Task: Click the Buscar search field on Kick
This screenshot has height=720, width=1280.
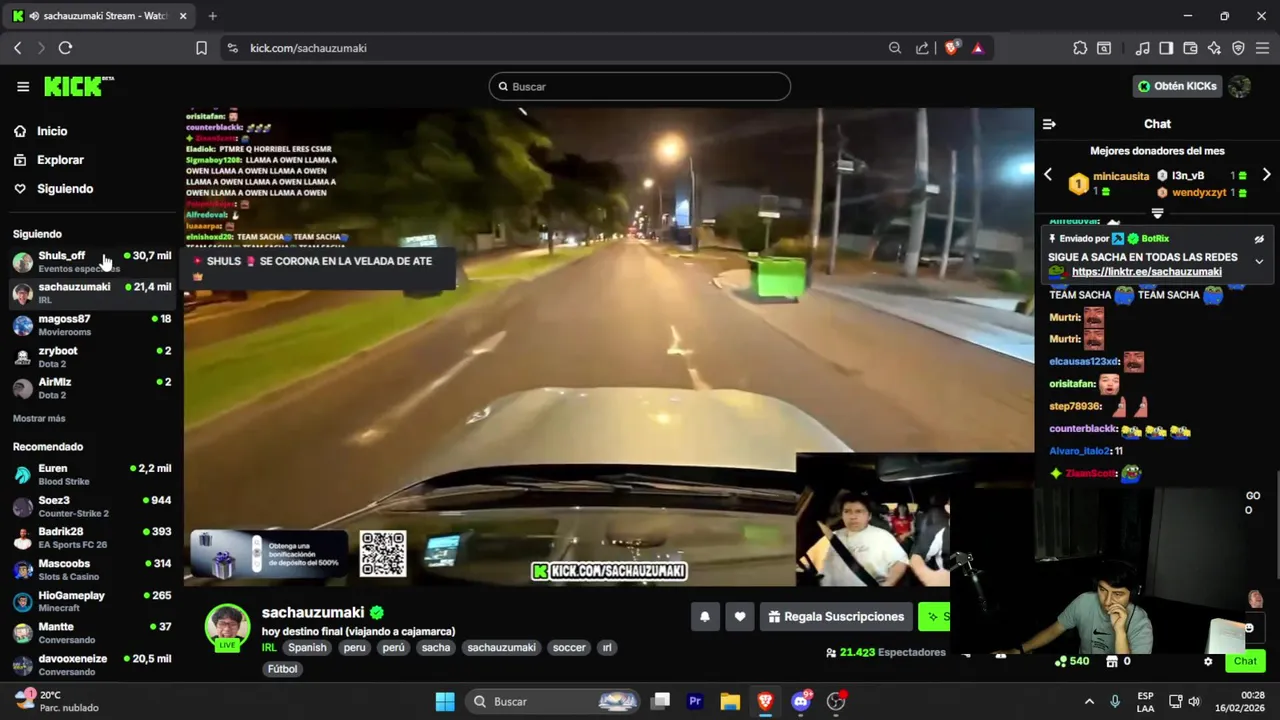Action: pos(640,87)
